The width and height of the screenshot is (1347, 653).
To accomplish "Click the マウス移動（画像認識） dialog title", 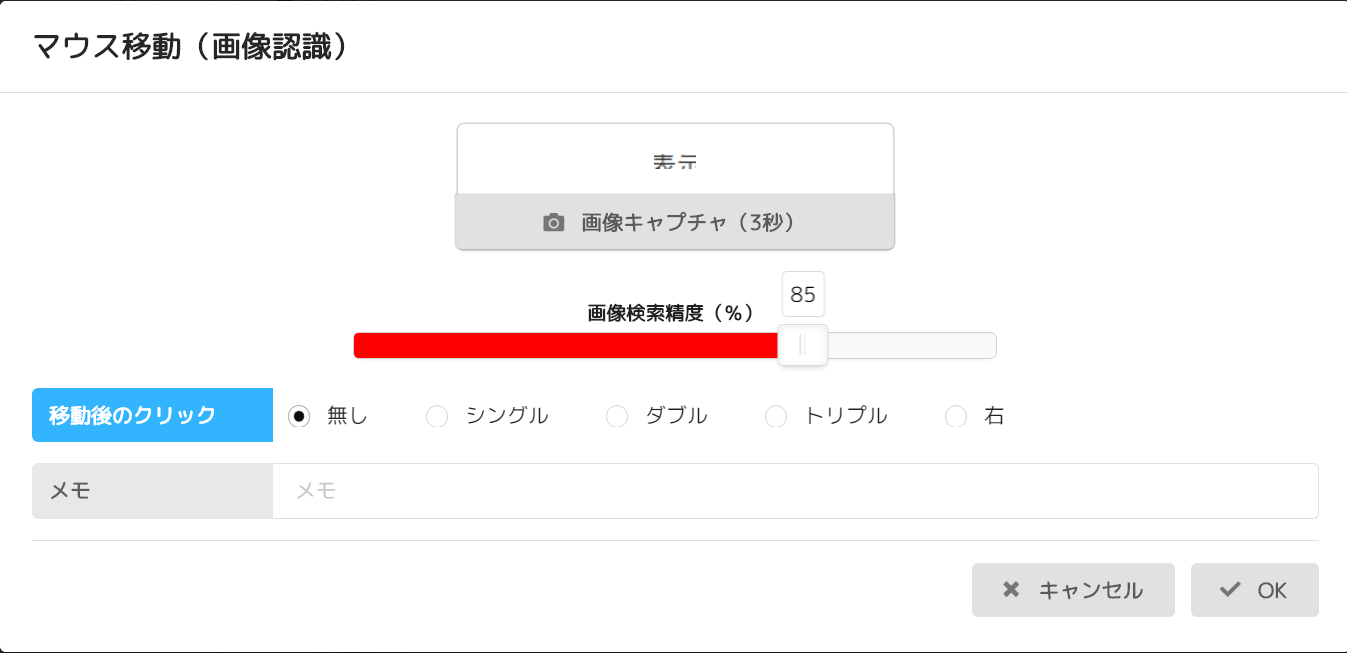I will (x=192, y=47).
